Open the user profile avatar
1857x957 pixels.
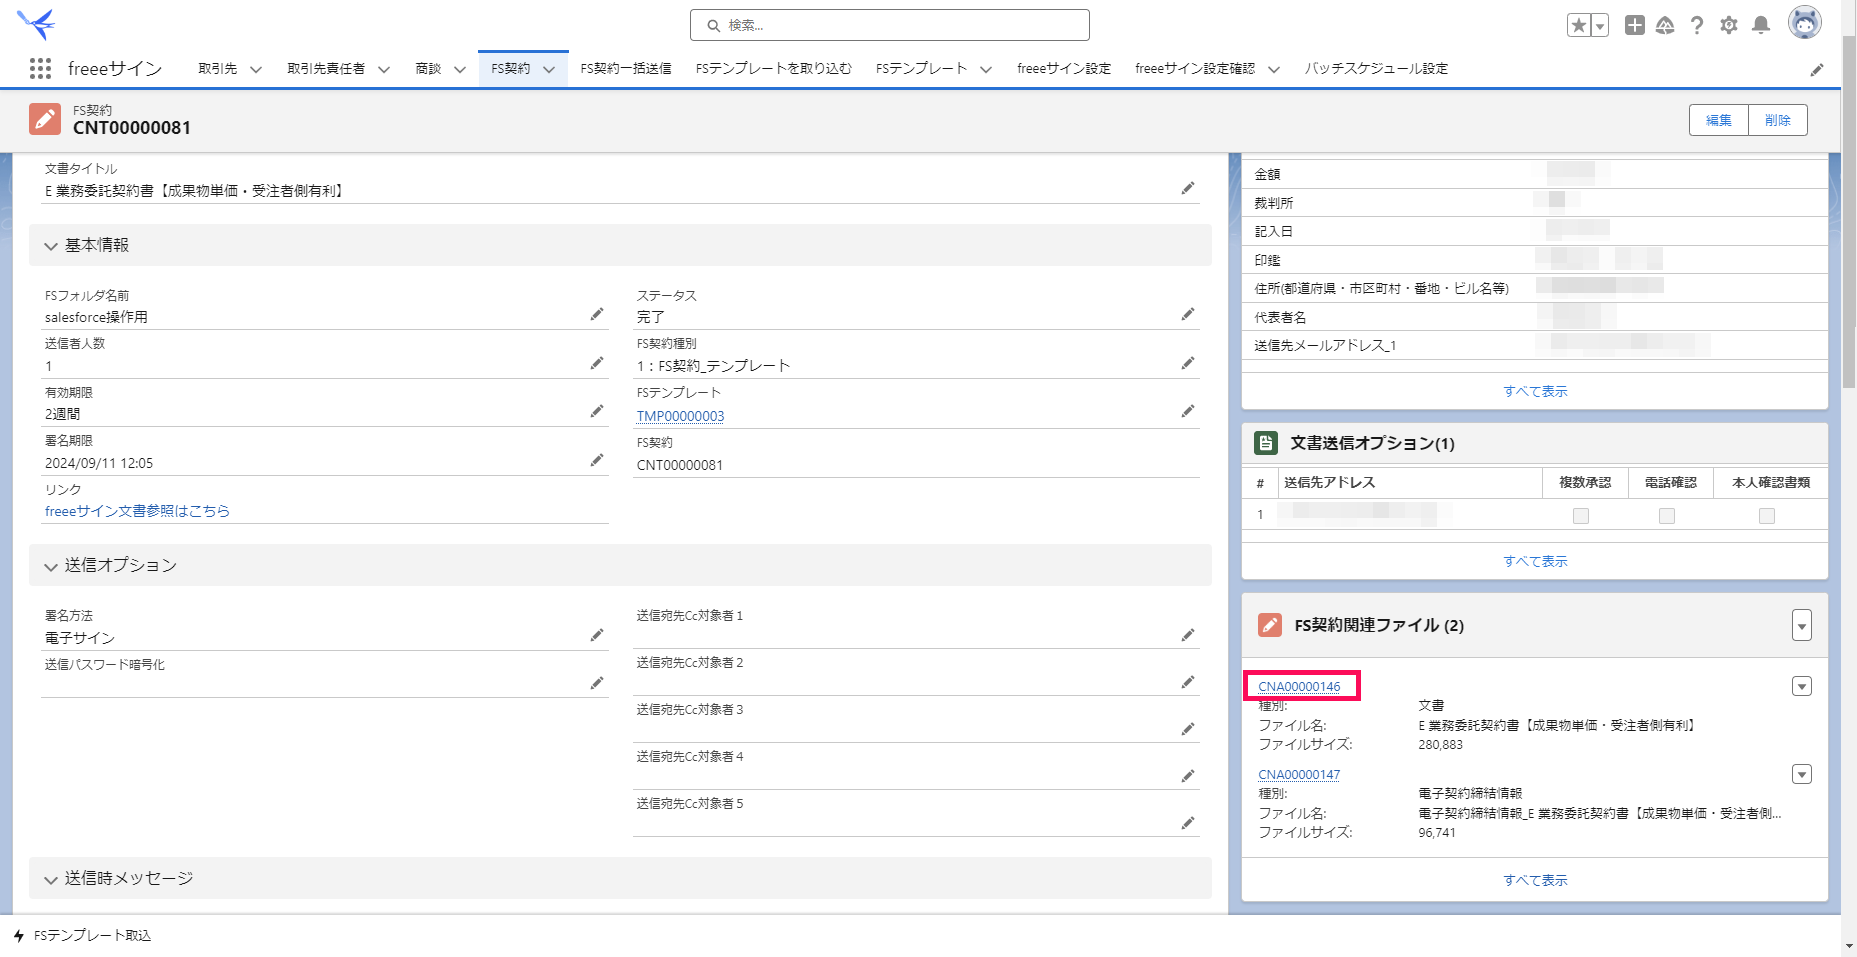pos(1804,23)
